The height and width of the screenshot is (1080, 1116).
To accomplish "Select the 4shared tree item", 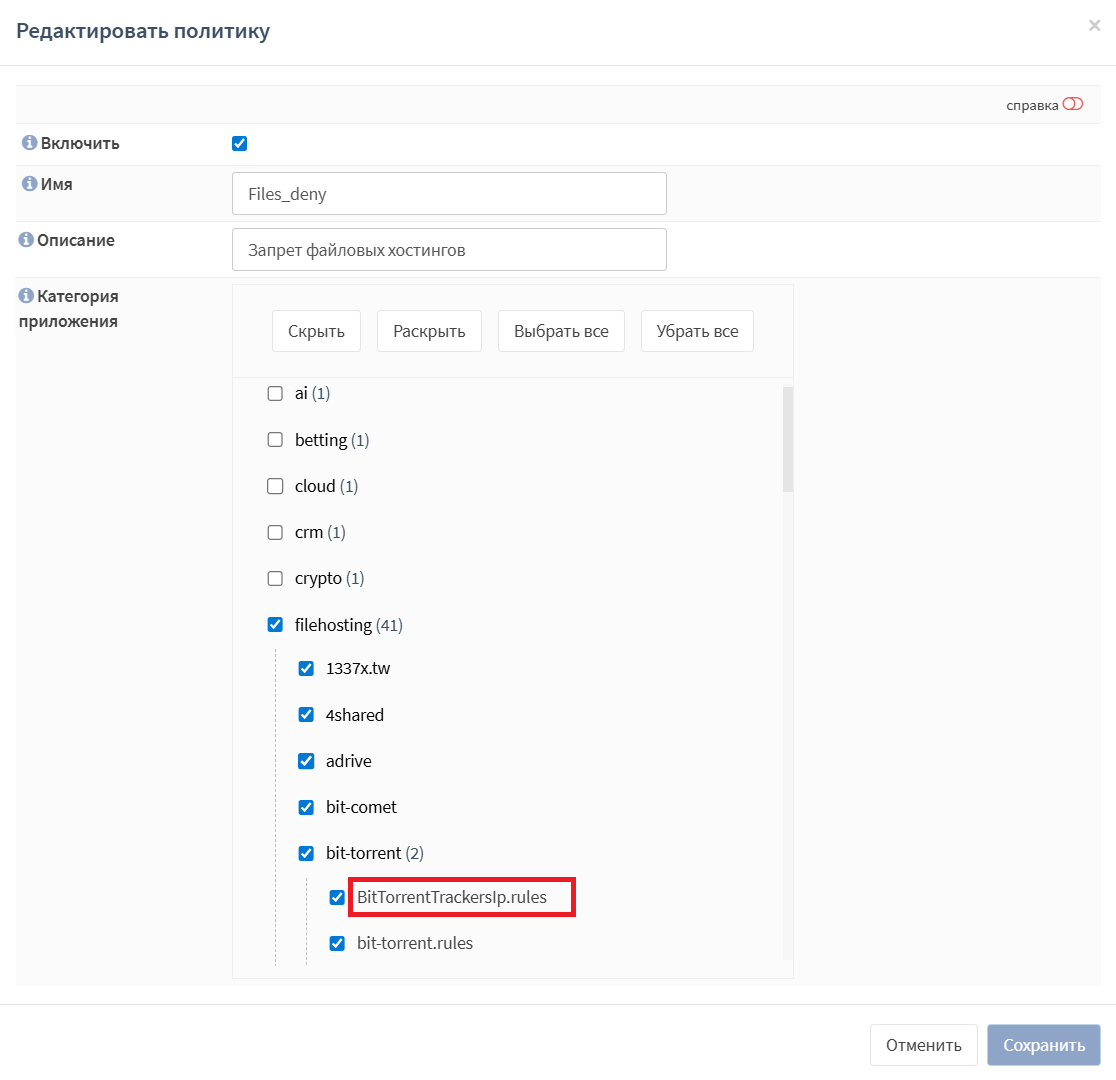I will [355, 715].
